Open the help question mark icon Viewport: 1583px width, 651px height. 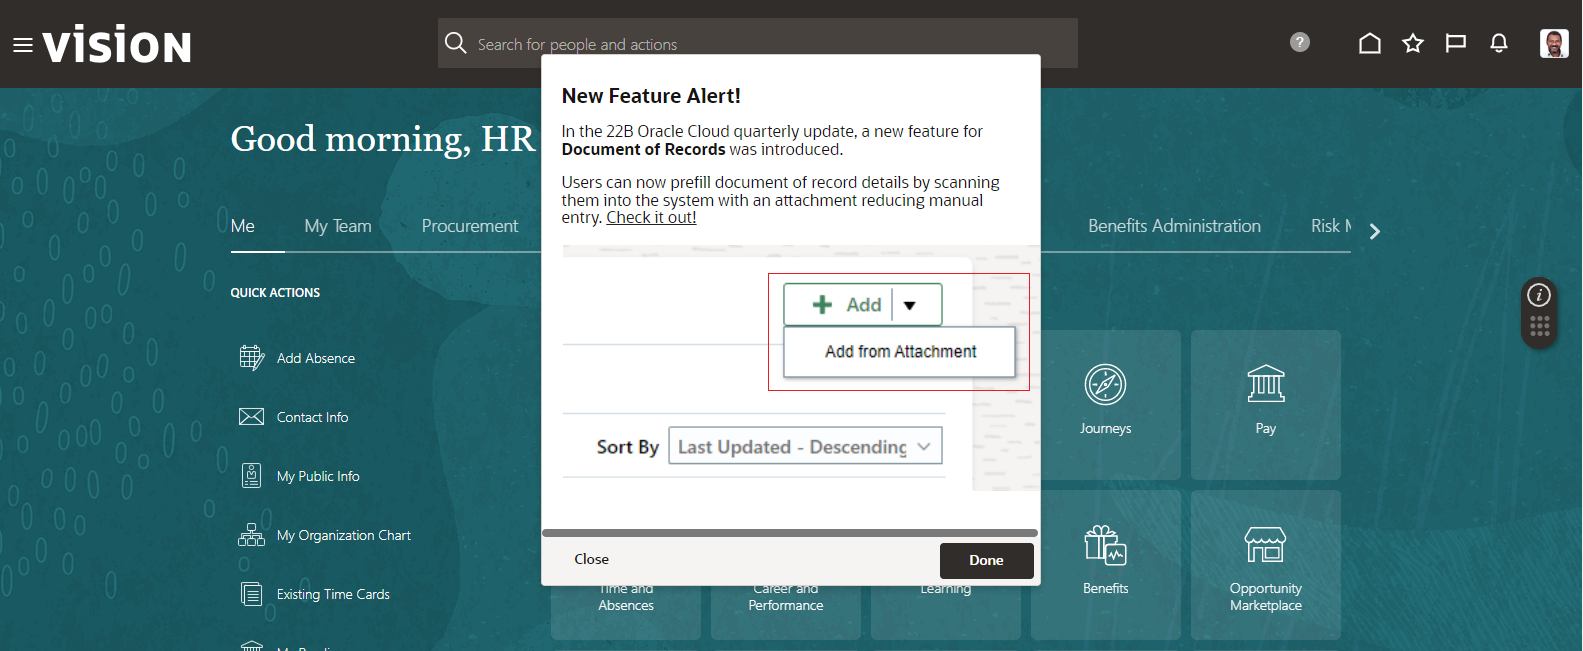click(x=1300, y=42)
